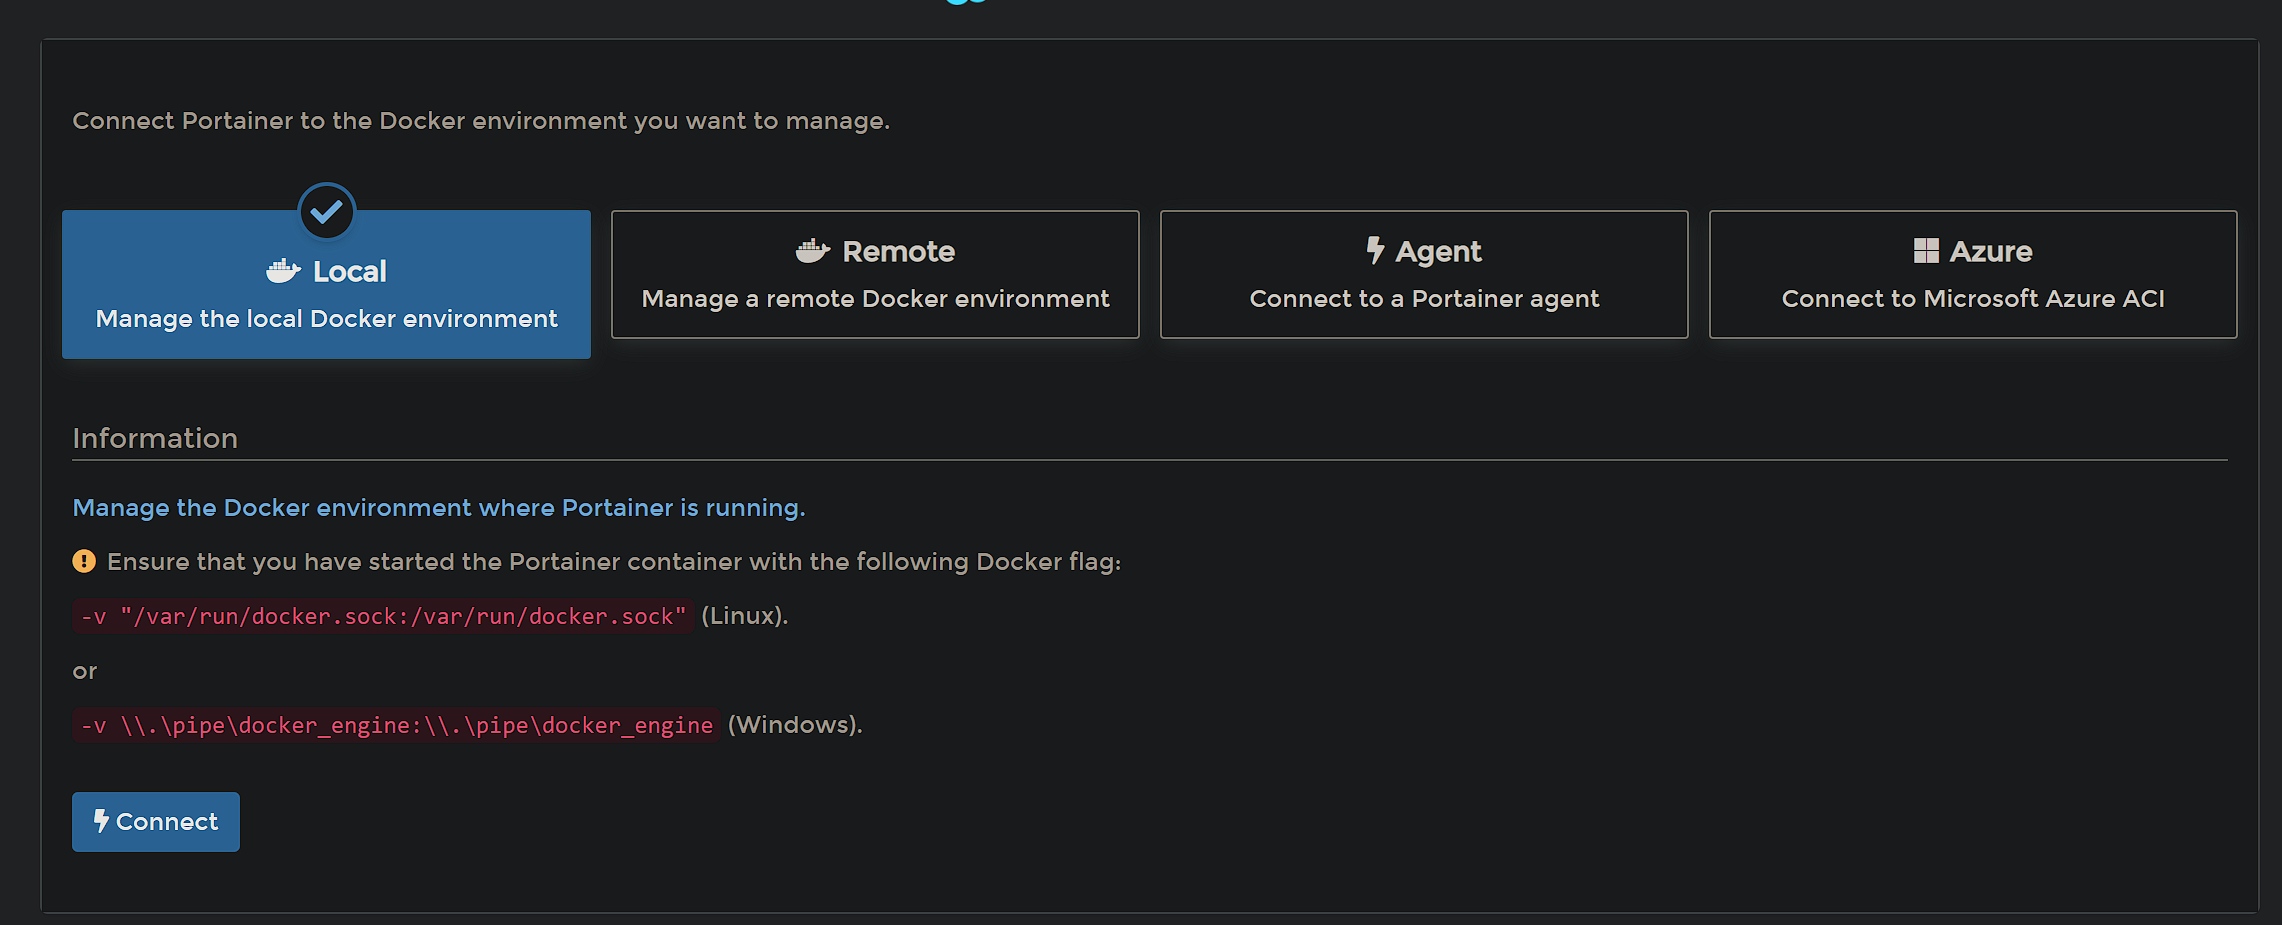This screenshot has height=925, width=2282.
Task: Click the 'Manage the local Docker environment' description
Action: tap(326, 318)
